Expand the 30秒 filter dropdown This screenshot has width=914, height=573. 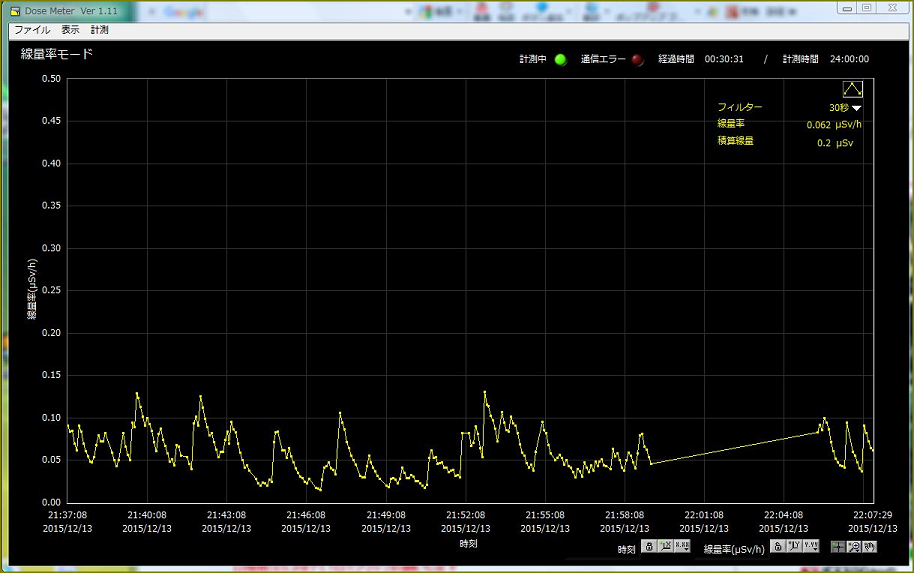[856, 107]
